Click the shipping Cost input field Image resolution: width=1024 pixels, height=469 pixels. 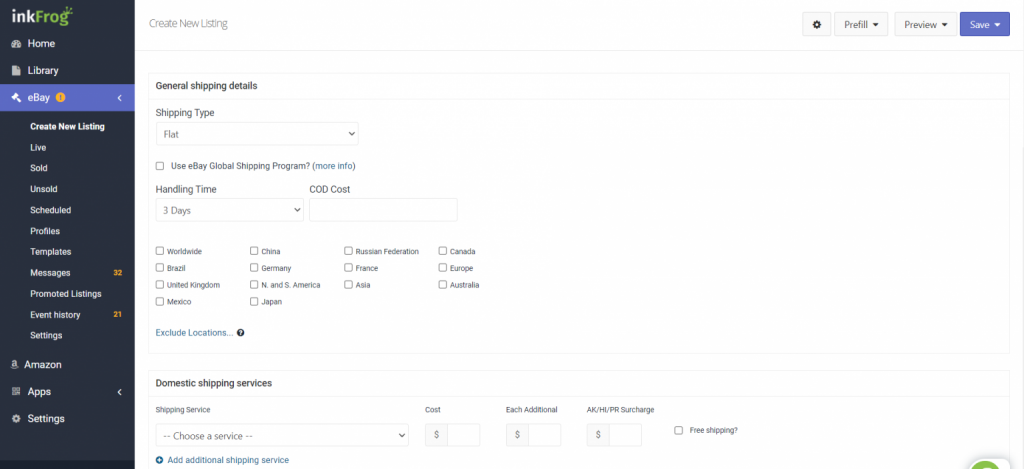(464, 435)
